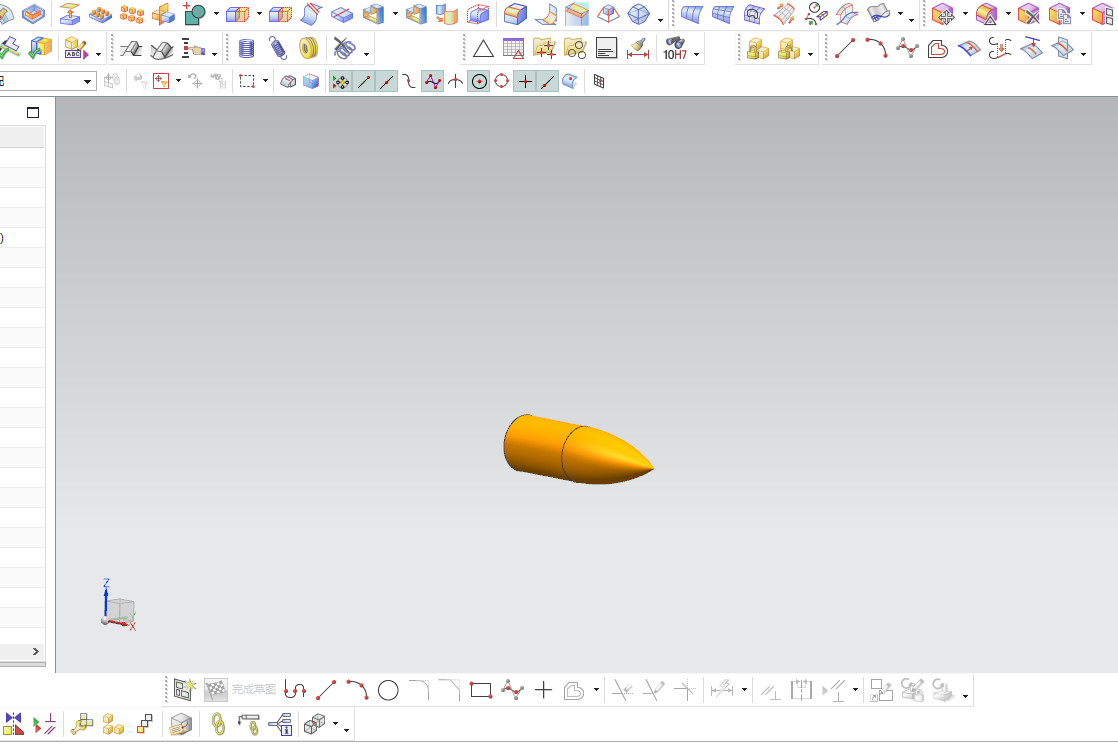This screenshot has width=1118, height=744.
Task: Open the selection filter combo box
Action: coord(47,81)
